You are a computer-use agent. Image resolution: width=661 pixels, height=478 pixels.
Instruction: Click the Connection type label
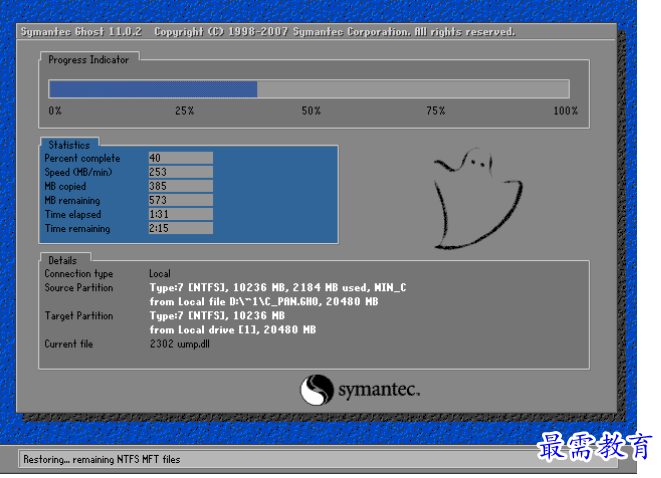[79, 274]
